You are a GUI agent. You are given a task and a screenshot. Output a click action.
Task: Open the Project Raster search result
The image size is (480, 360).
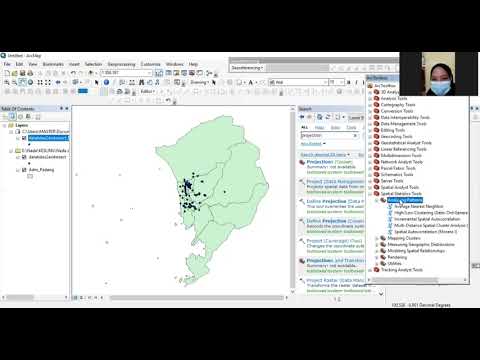click(x=335, y=280)
